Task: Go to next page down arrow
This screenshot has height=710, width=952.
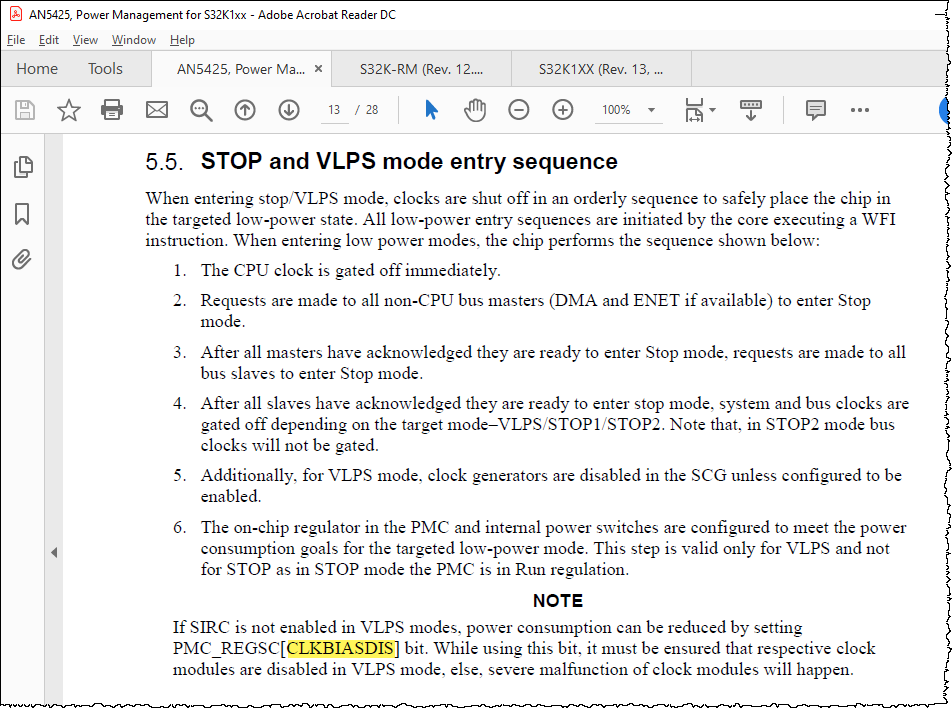Action: click(x=289, y=110)
